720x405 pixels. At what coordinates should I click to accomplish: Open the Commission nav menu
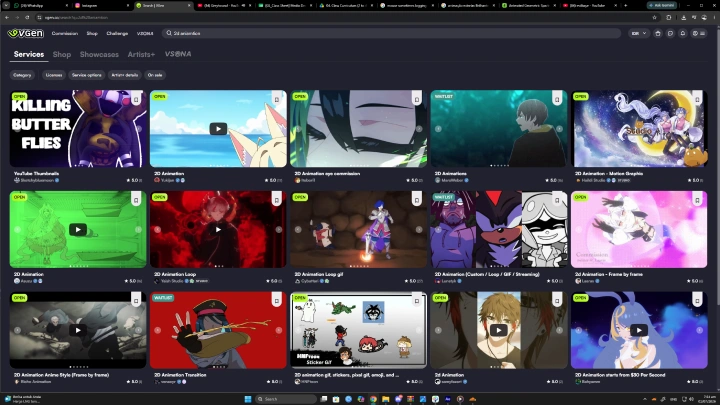[x=65, y=34]
